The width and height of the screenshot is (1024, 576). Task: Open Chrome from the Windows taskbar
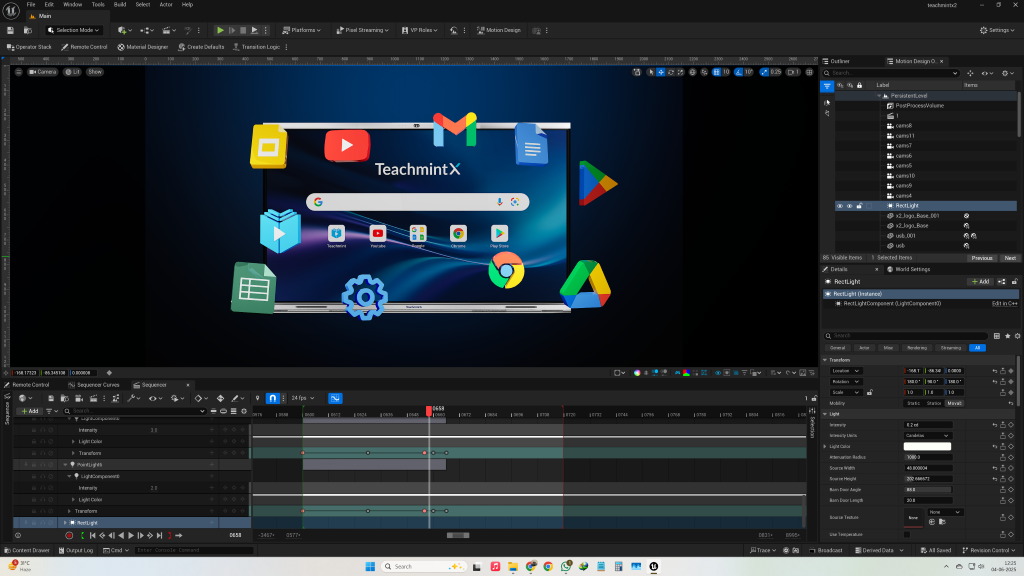click(548, 566)
